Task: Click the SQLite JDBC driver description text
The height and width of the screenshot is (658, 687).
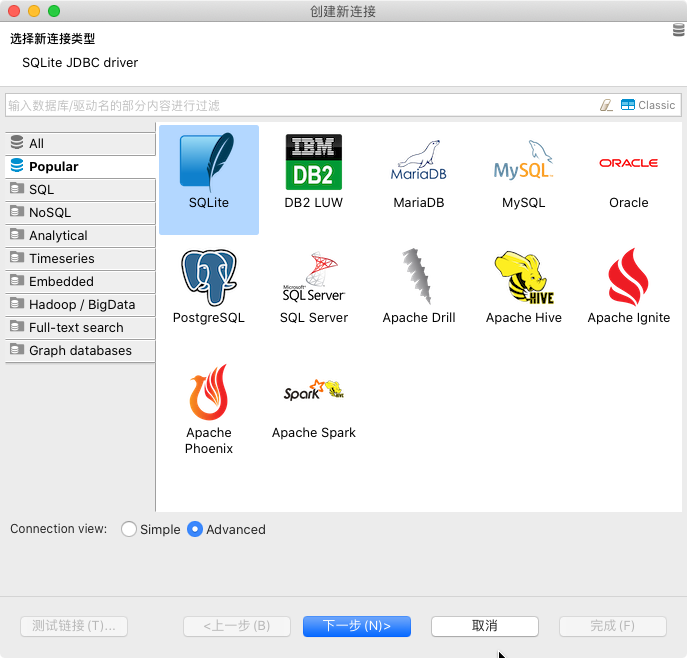Action: (x=80, y=63)
